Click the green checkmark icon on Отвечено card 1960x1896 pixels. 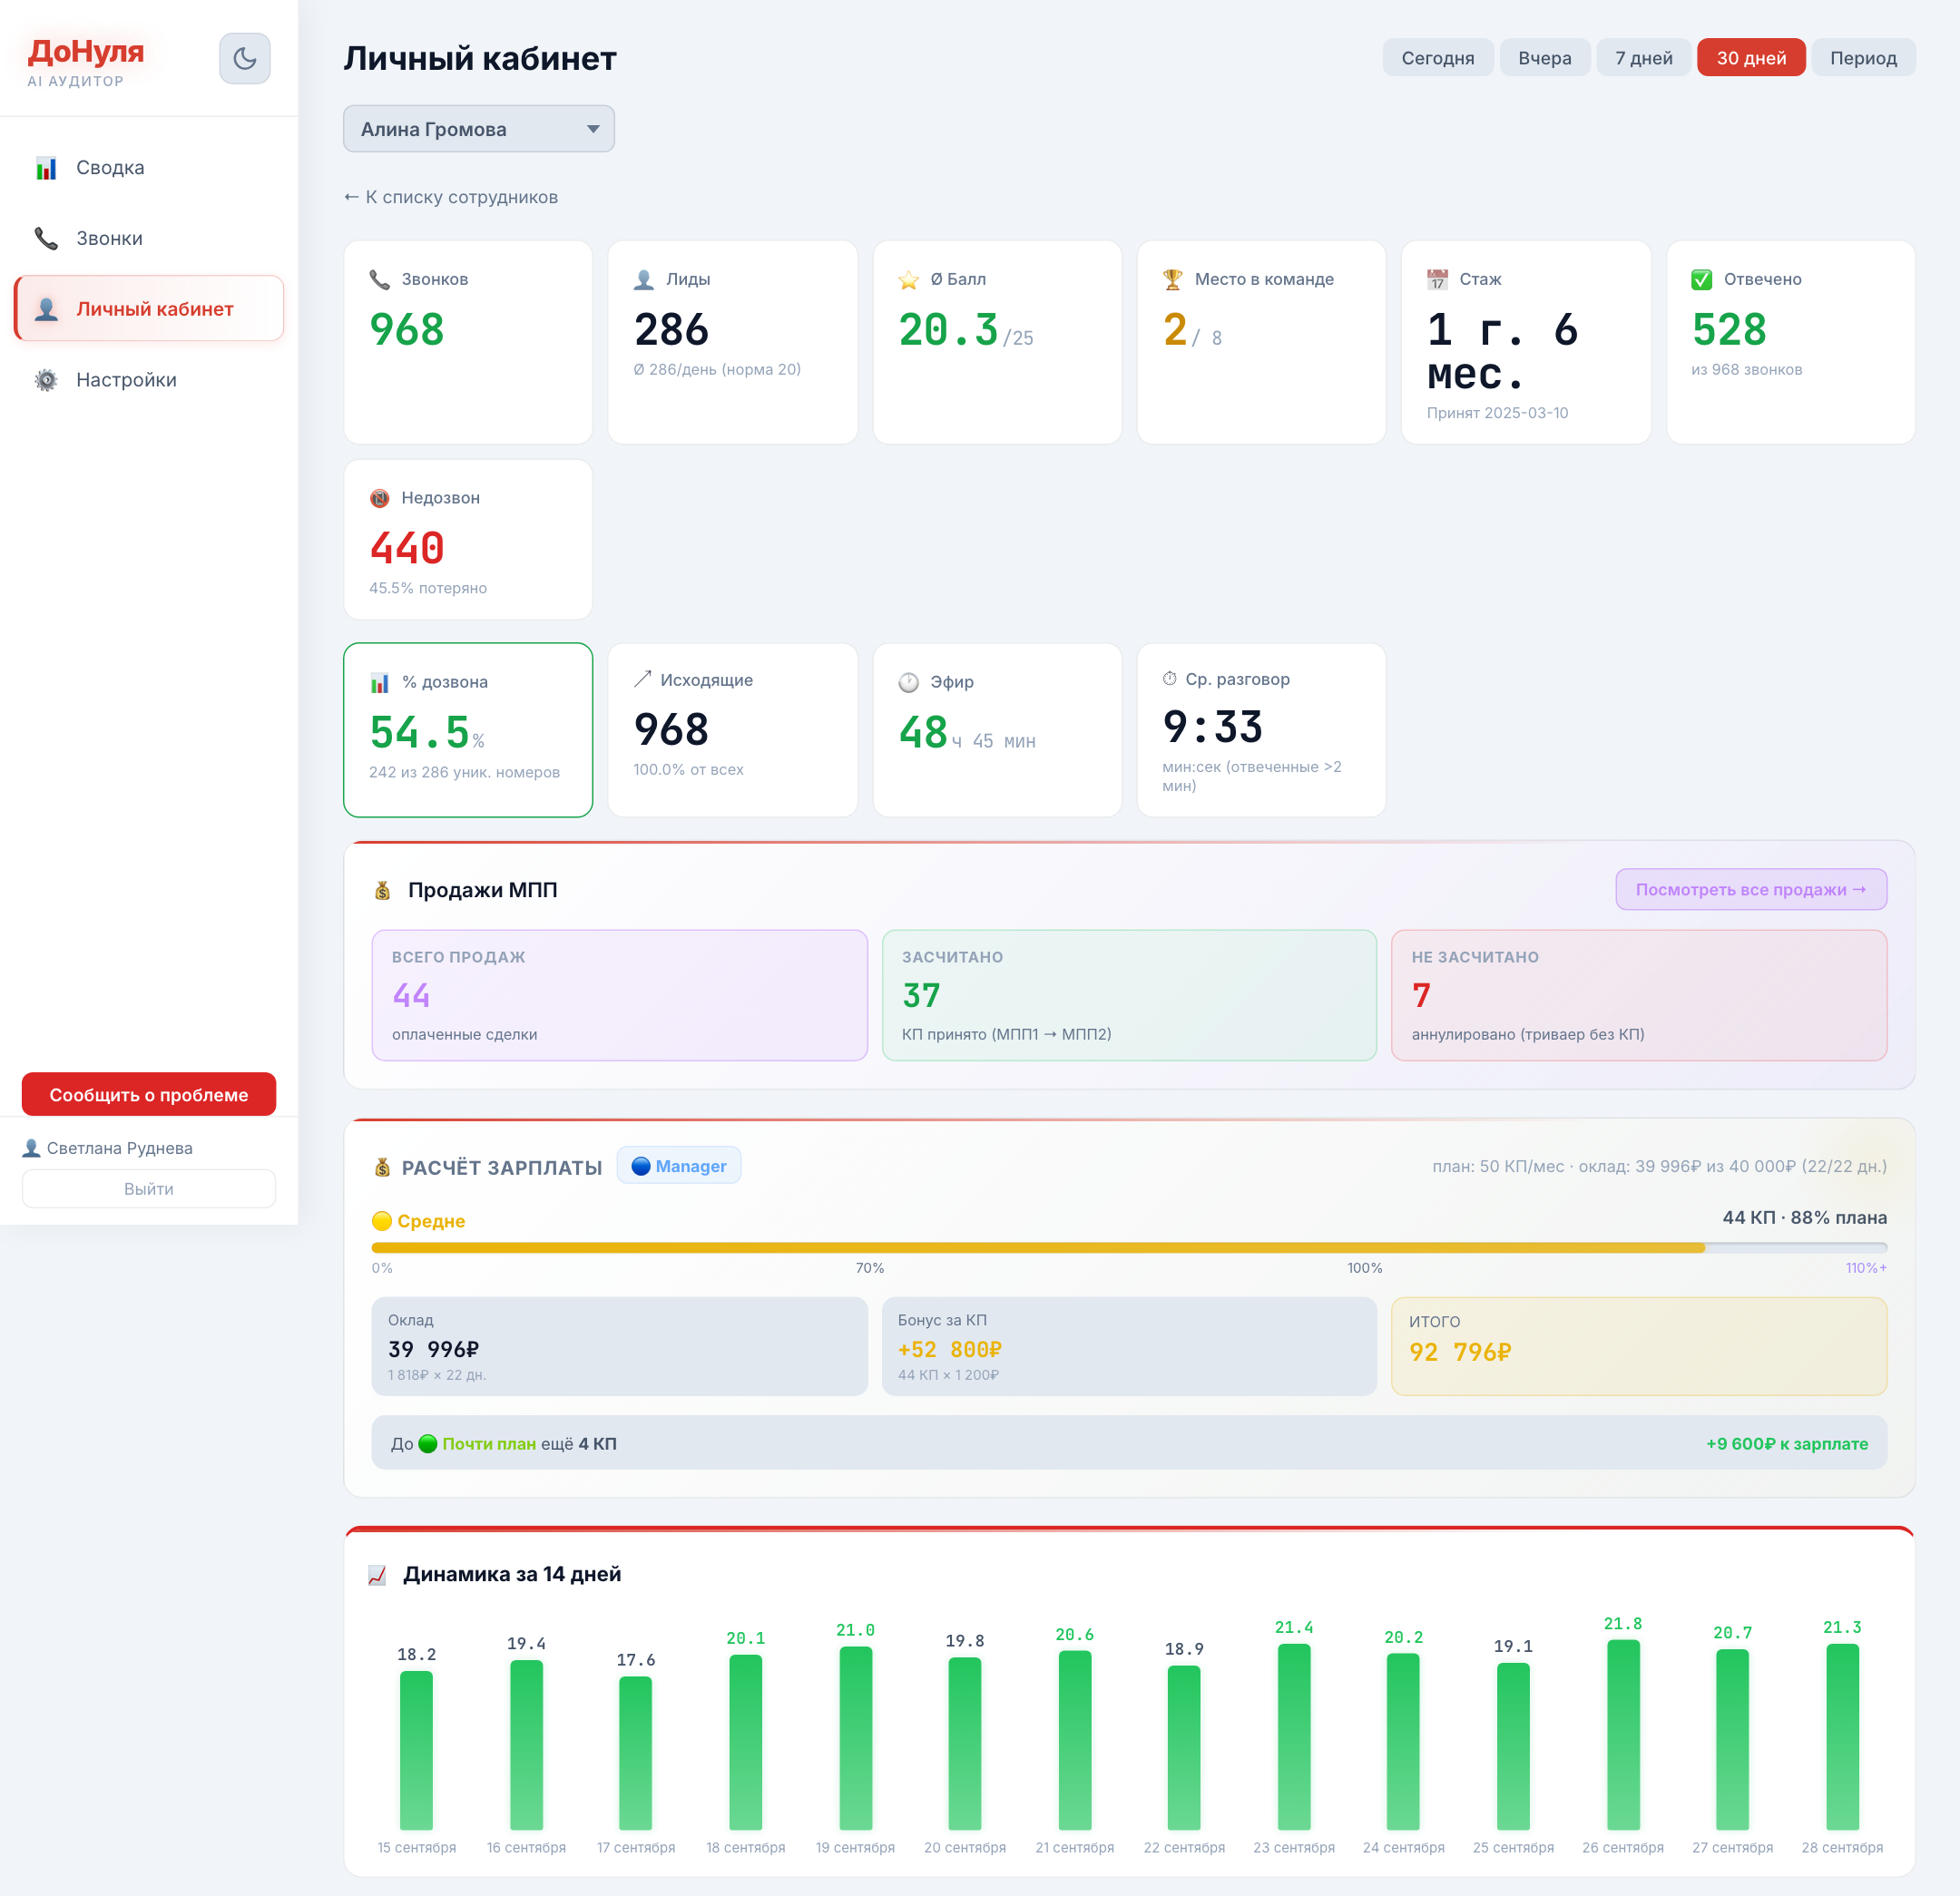(x=1702, y=280)
